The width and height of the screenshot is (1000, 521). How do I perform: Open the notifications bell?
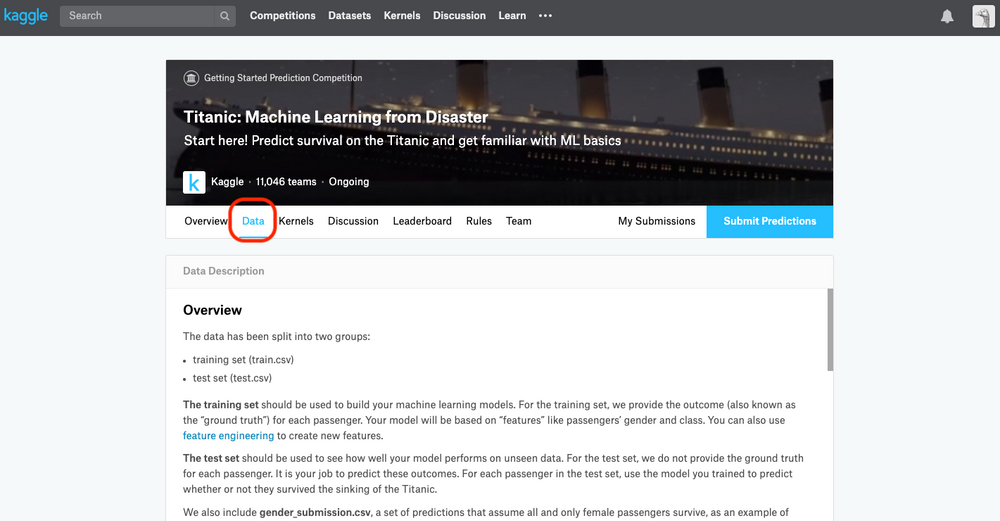[947, 17]
